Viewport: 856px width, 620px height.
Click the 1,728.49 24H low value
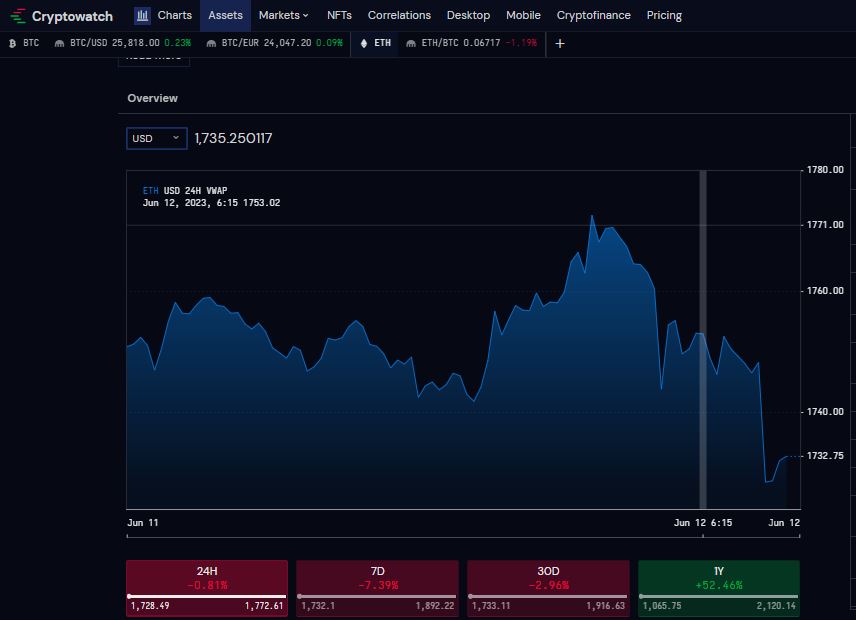pyautogui.click(x=150, y=606)
